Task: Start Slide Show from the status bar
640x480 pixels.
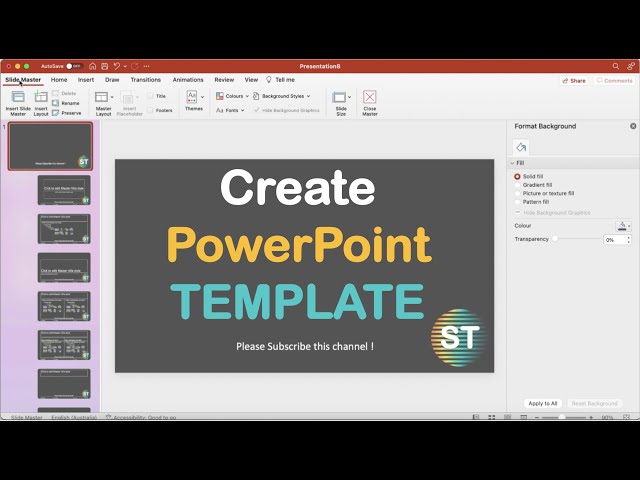Action: click(x=524, y=417)
